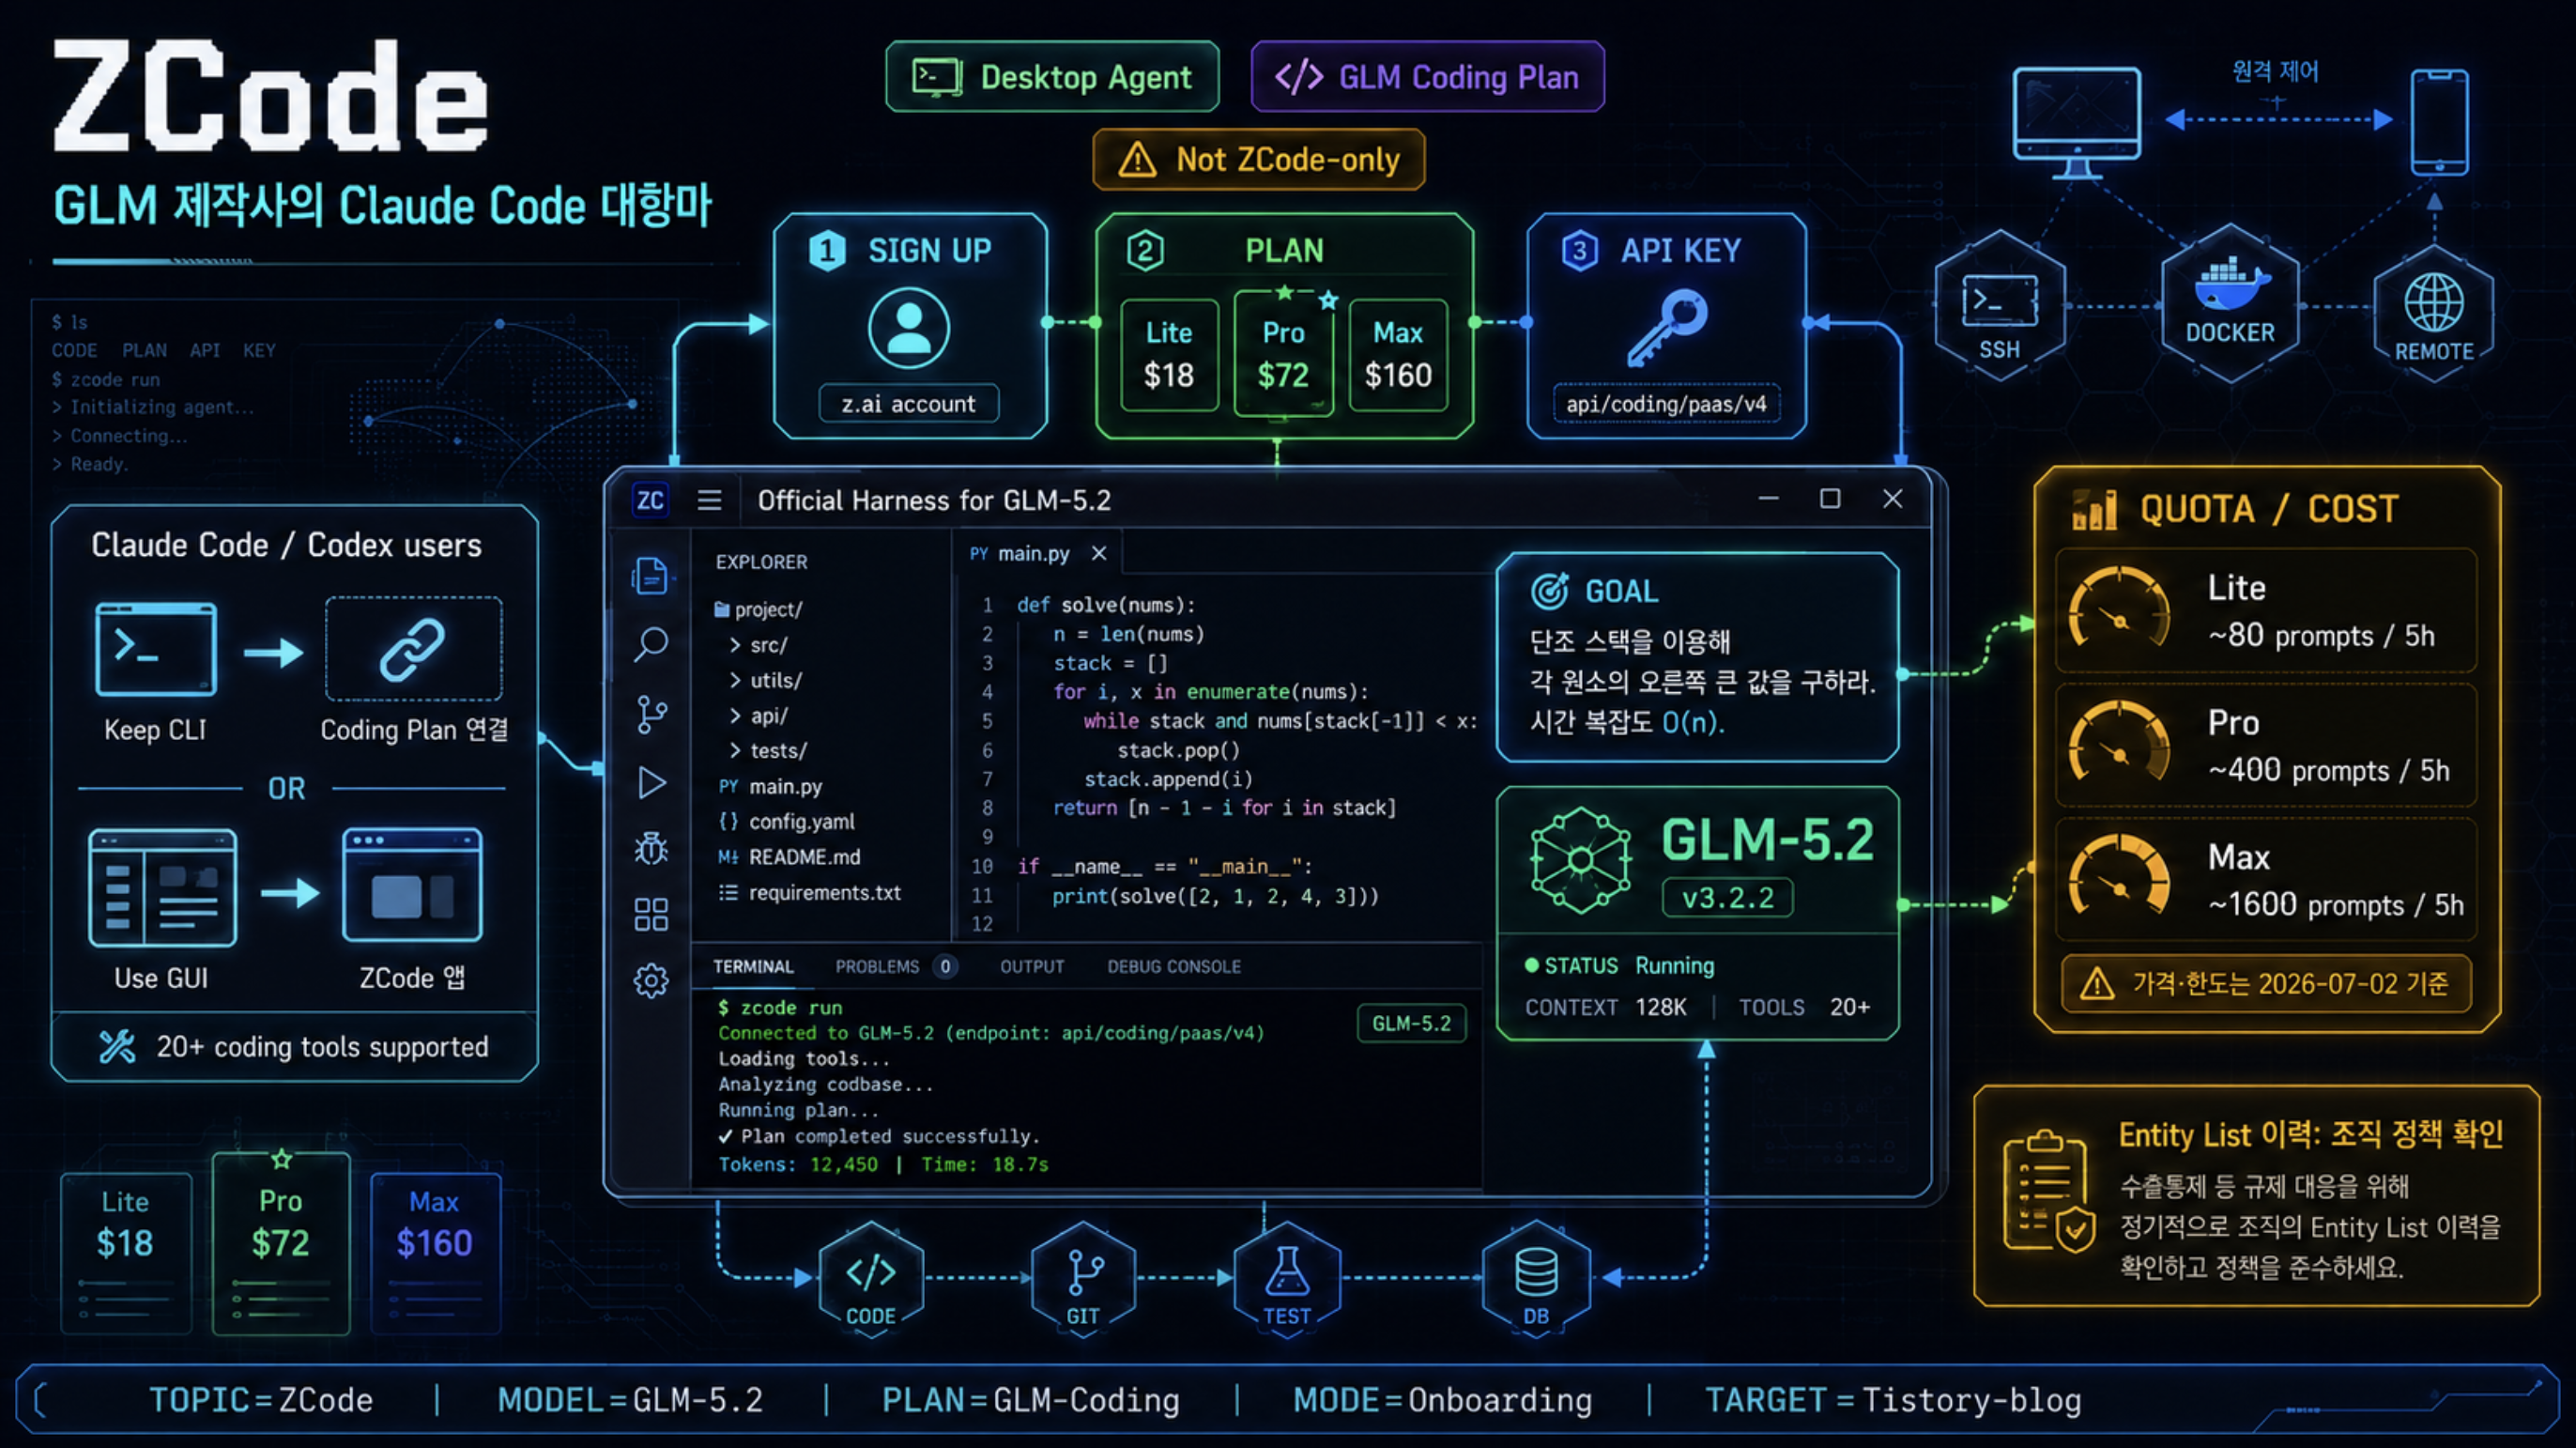
Task: Click the Run play triangle in the activity bar
Action: 652,782
